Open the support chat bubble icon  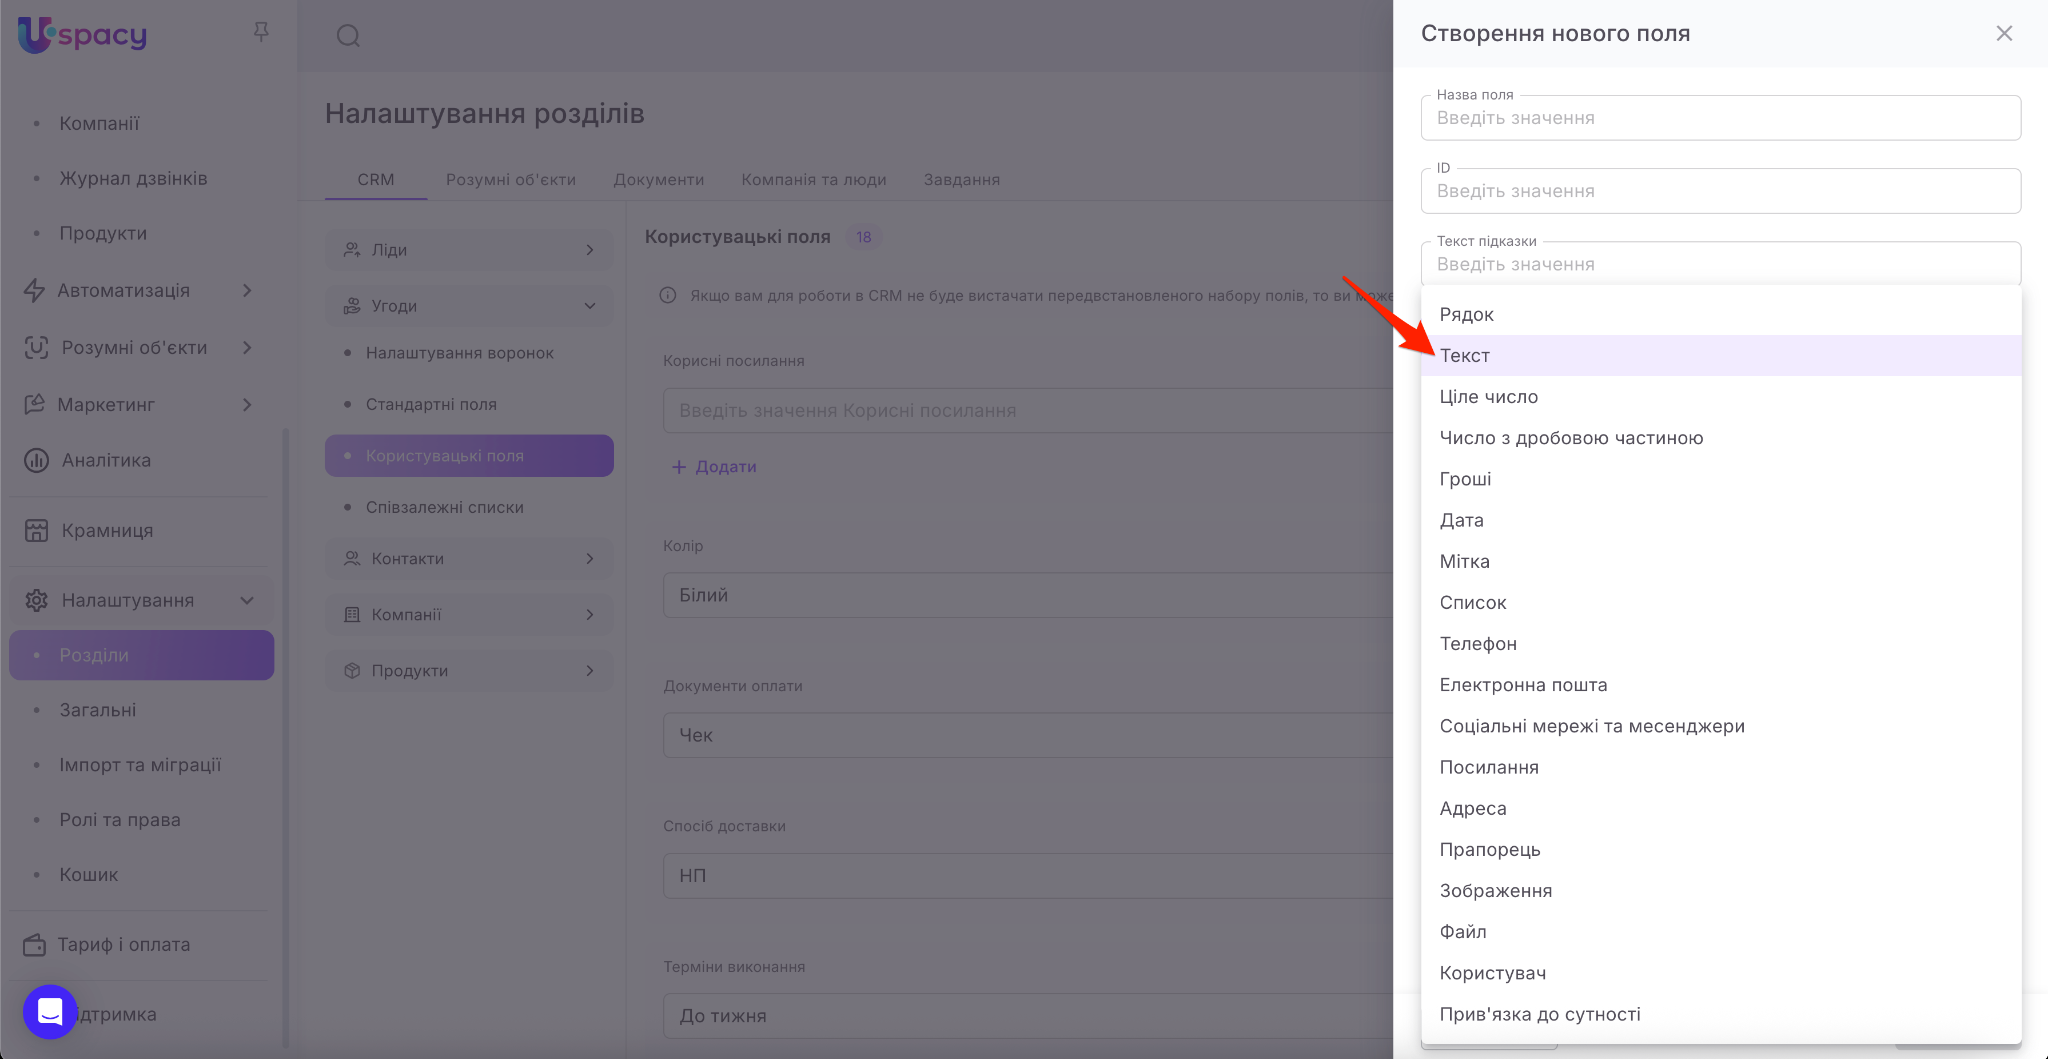click(50, 1011)
